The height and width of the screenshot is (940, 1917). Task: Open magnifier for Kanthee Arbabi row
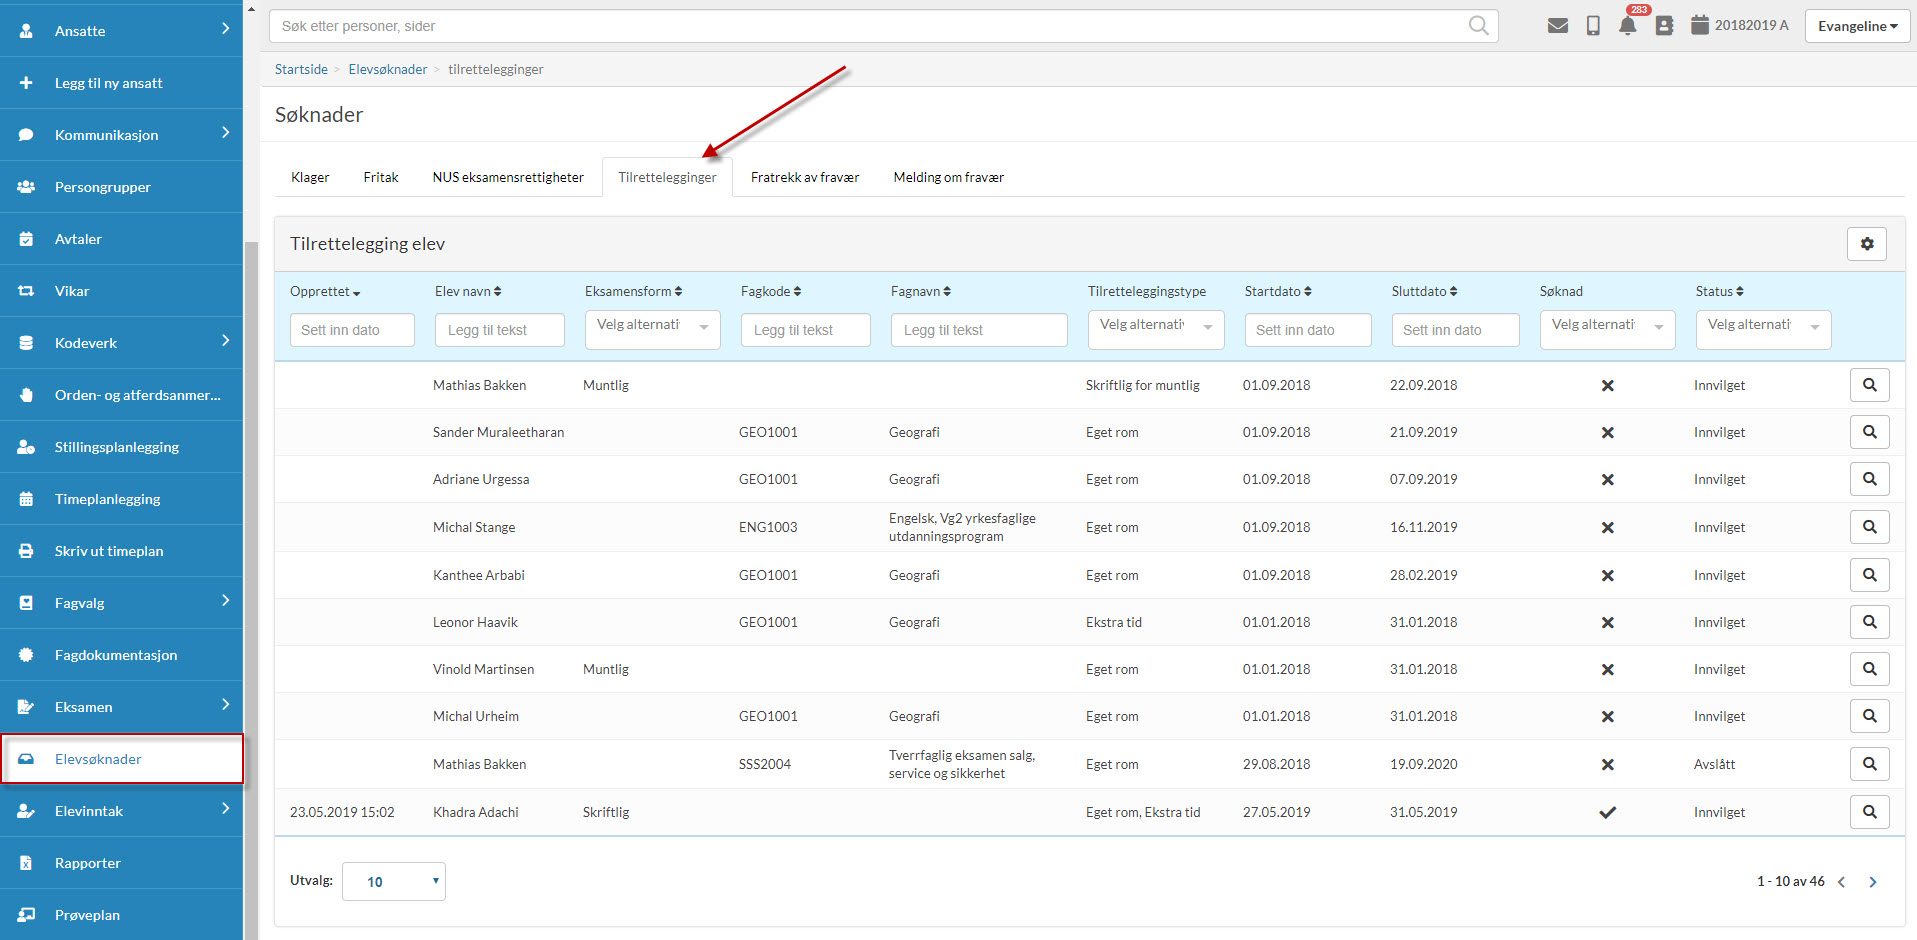click(1869, 575)
